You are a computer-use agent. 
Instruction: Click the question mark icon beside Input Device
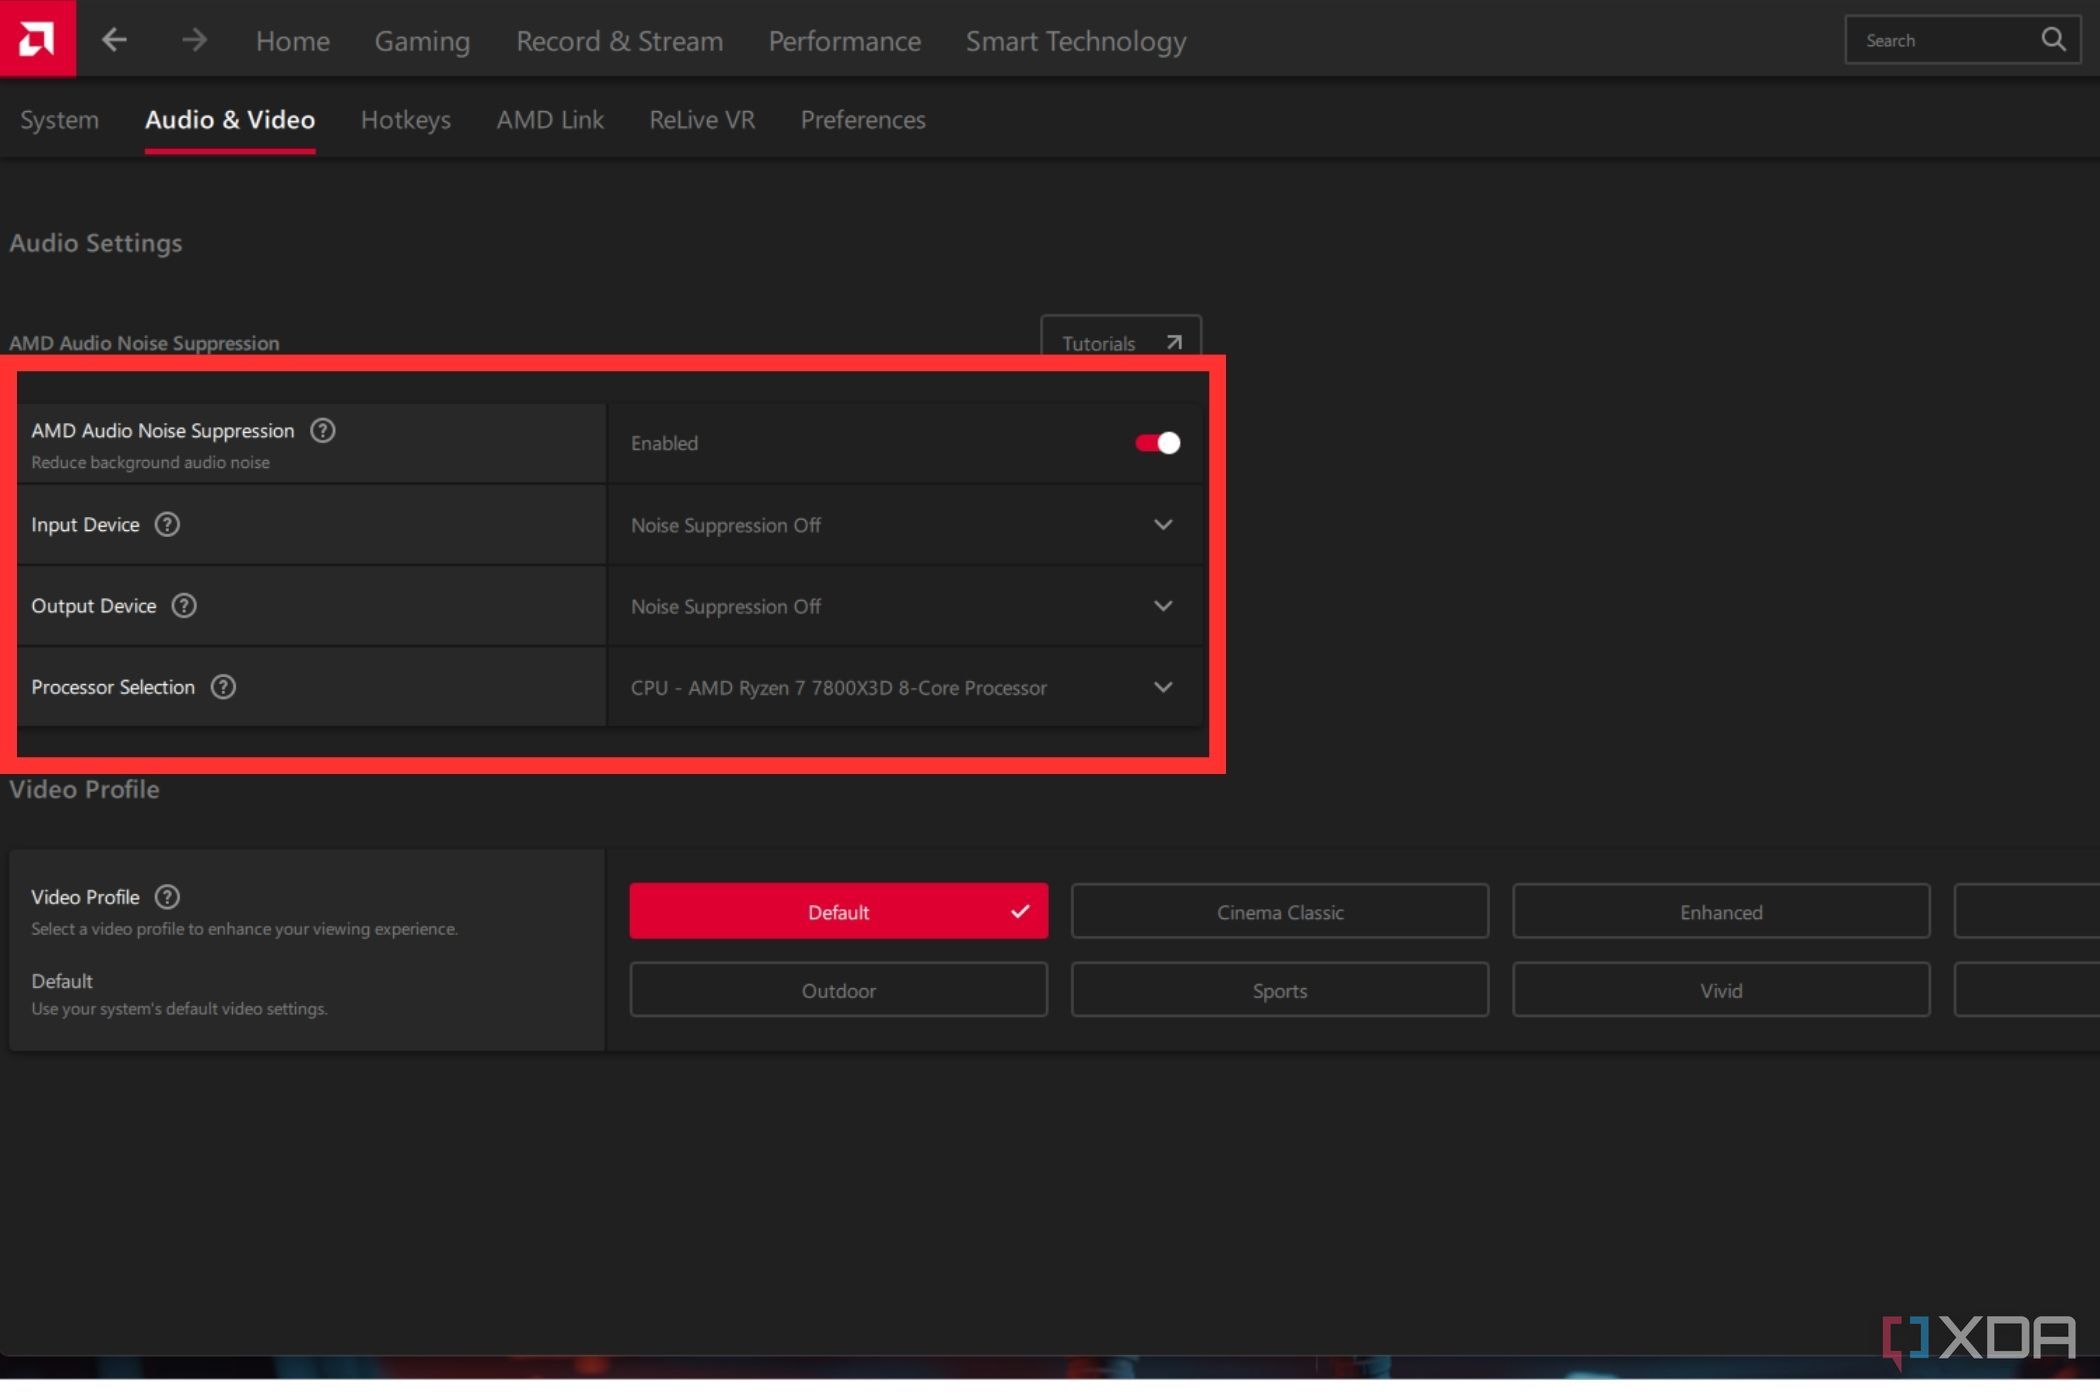tap(167, 523)
